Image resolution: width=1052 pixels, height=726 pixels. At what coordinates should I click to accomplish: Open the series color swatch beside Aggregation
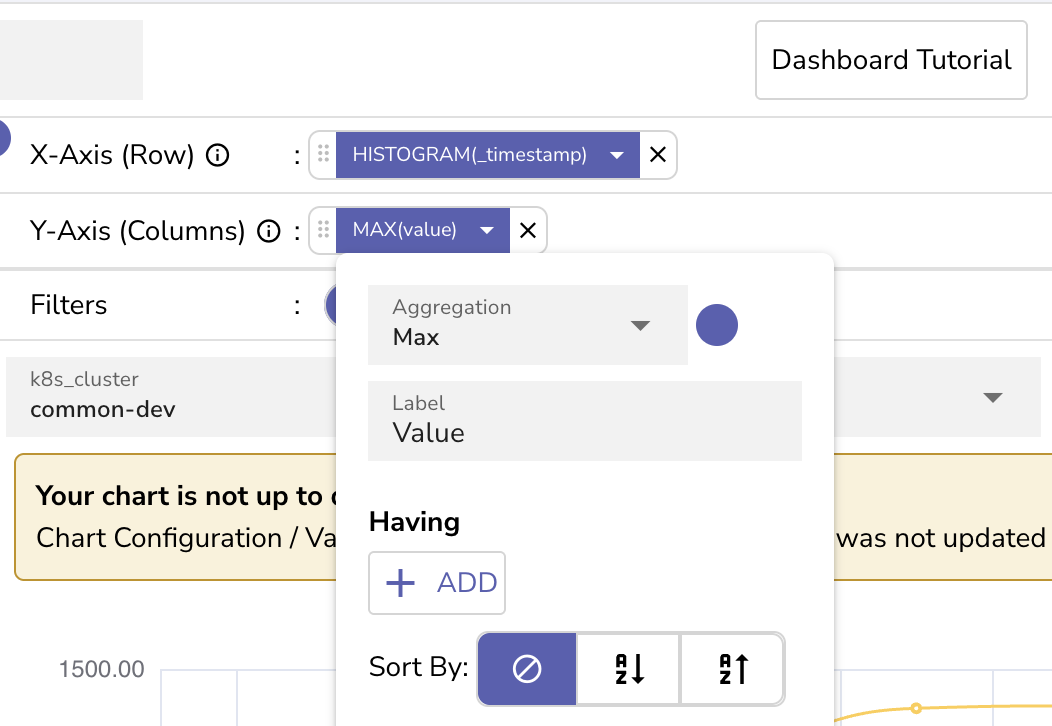coord(716,325)
